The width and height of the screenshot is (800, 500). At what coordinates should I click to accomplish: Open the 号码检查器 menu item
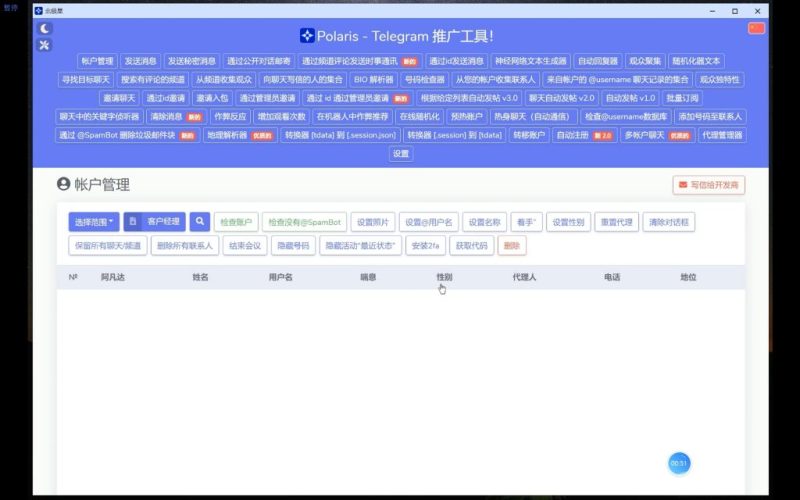424,80
